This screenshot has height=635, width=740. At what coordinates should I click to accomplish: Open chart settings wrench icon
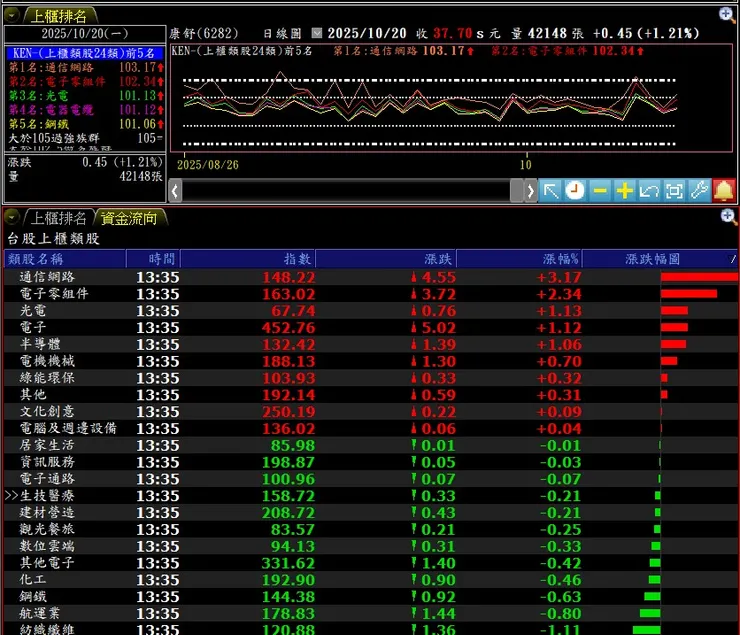[699, 191]
